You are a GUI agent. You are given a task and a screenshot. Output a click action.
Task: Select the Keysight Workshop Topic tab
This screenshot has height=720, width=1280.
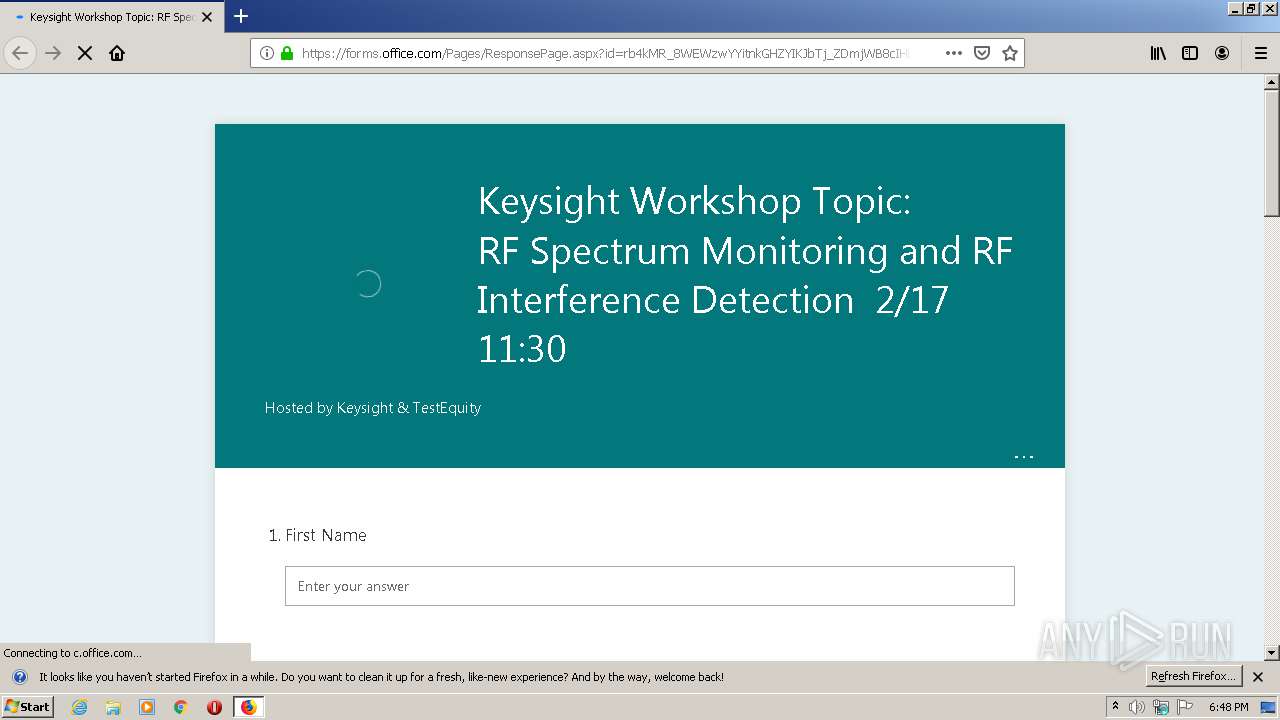[x=112, y=17]
